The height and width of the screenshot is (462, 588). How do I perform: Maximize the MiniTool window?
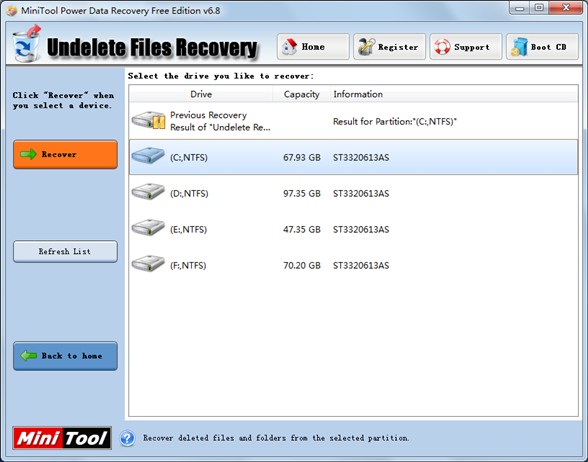[x=539, y=8]
